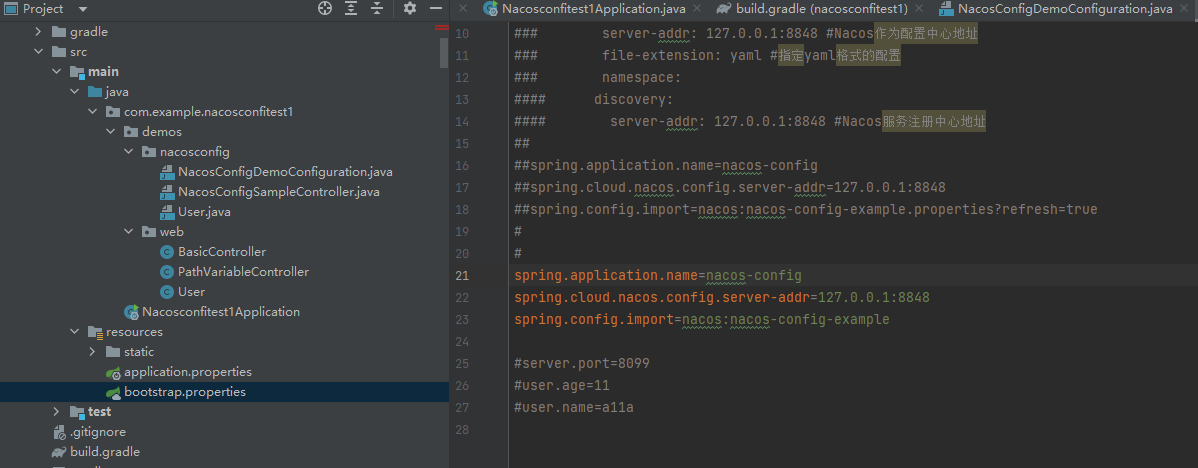Select the gradle folder icon

(x=59, y=32)
